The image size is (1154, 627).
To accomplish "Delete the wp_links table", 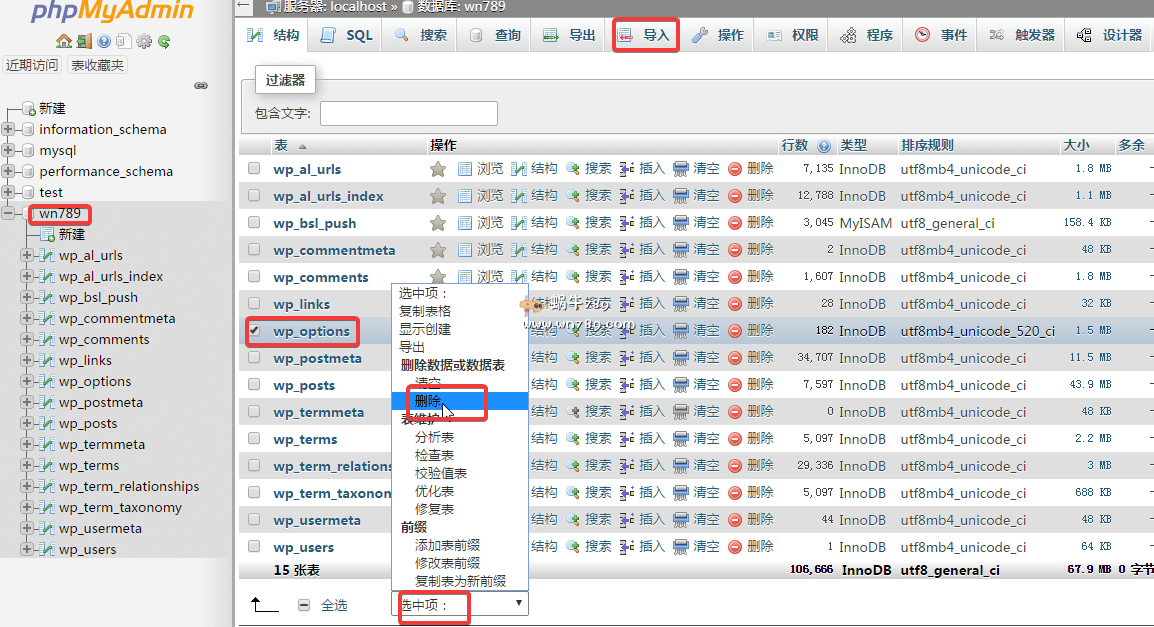I will (x=760, y=303).
